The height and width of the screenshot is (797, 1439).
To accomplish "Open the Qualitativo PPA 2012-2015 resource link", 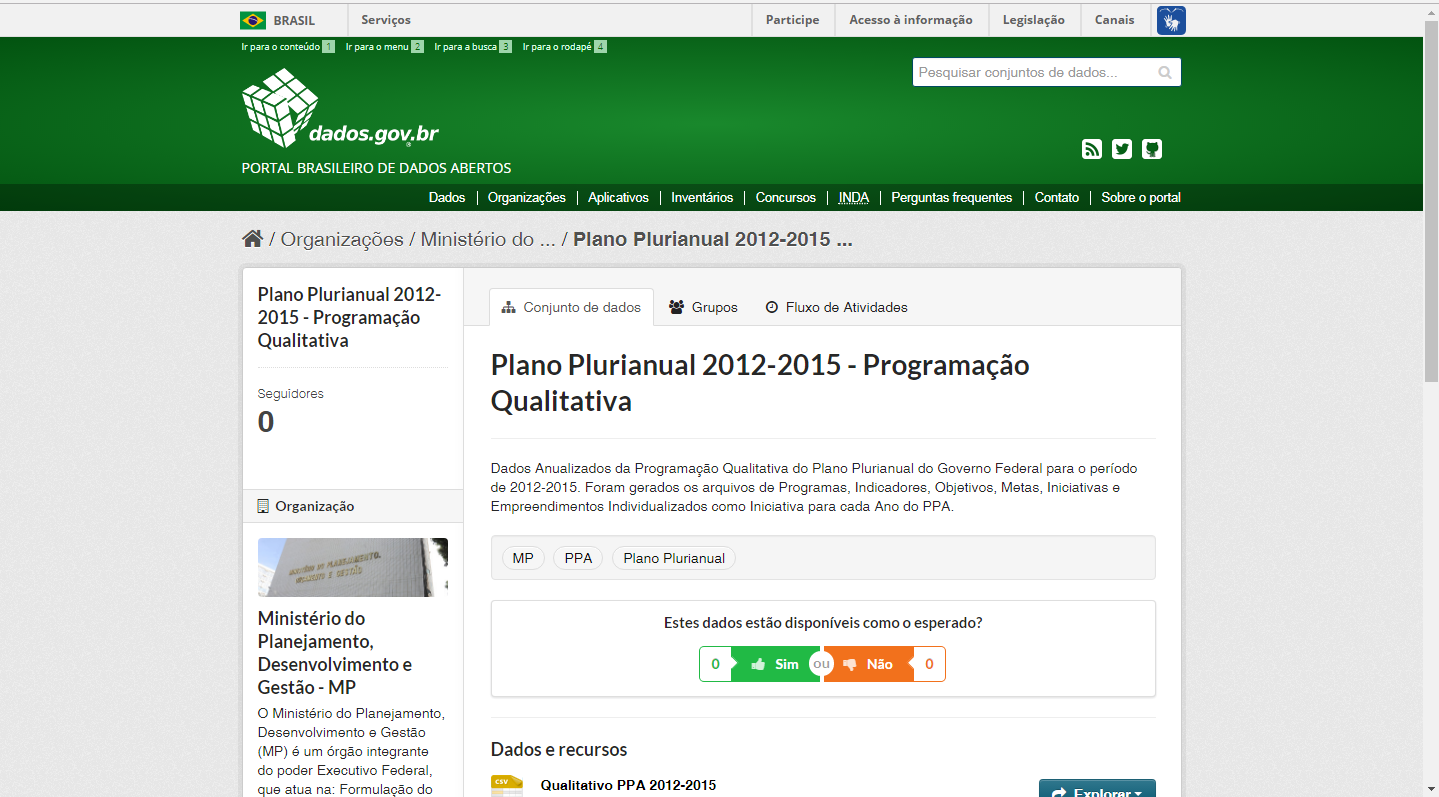I will [x=628, y=785].
